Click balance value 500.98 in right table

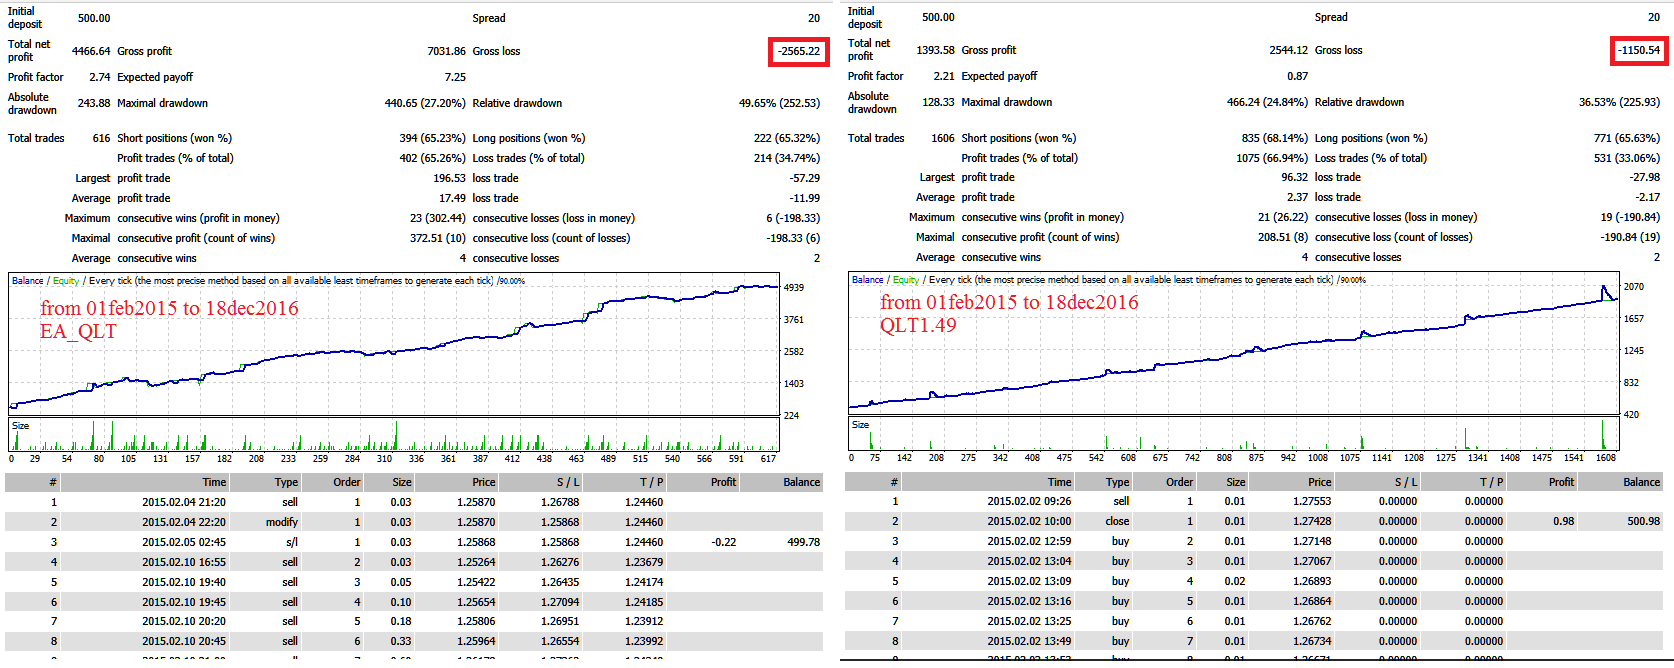1643,521
